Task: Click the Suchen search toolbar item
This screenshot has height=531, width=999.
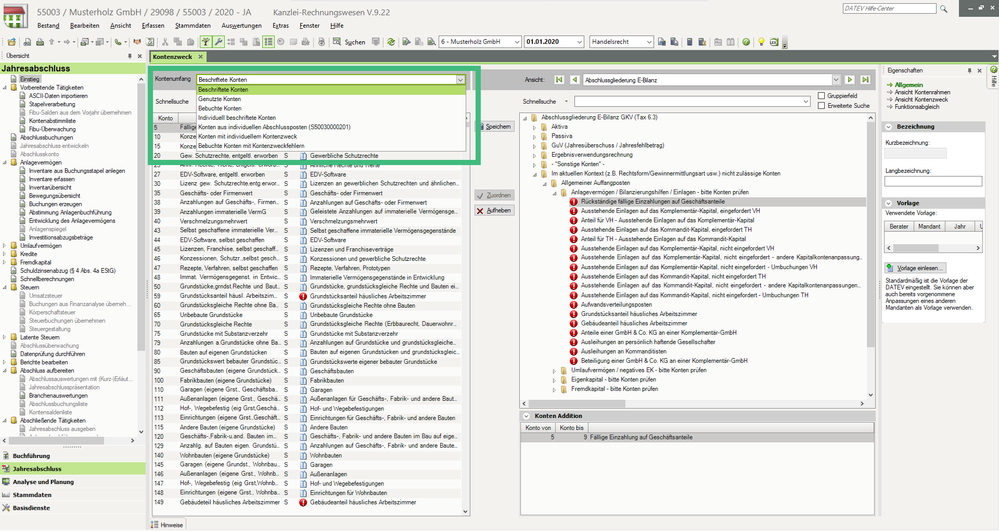Action: tap(349, 42)
